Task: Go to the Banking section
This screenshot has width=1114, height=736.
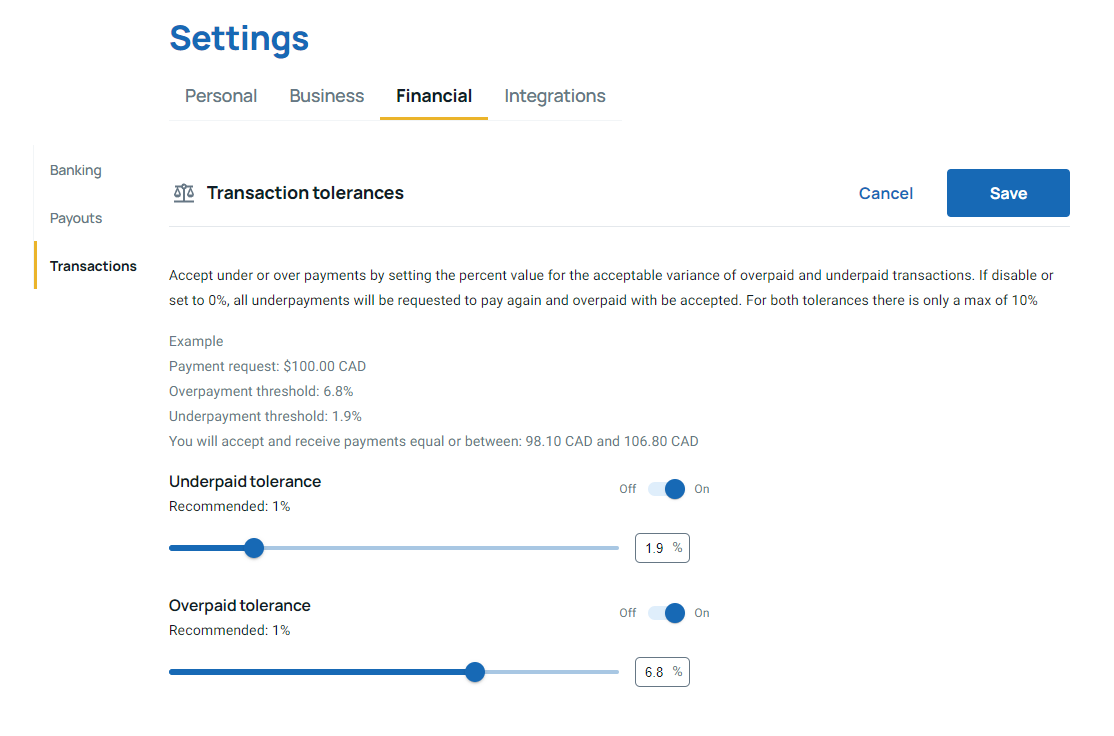Action: (76, 171)
